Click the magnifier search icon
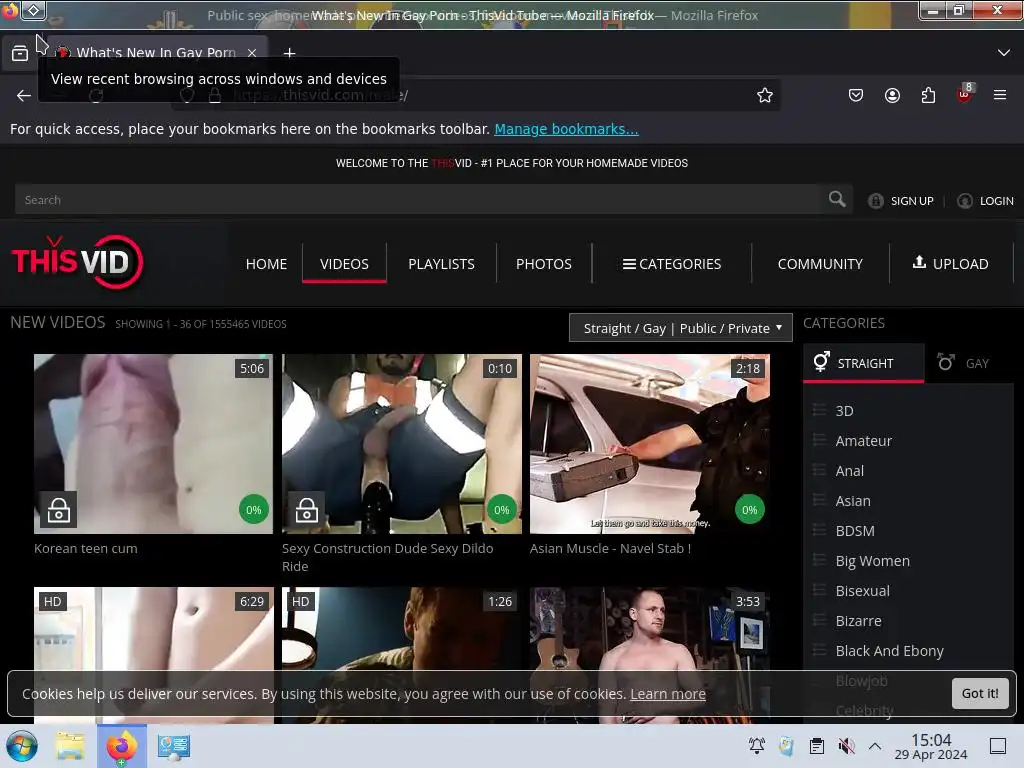 [837, 199]
